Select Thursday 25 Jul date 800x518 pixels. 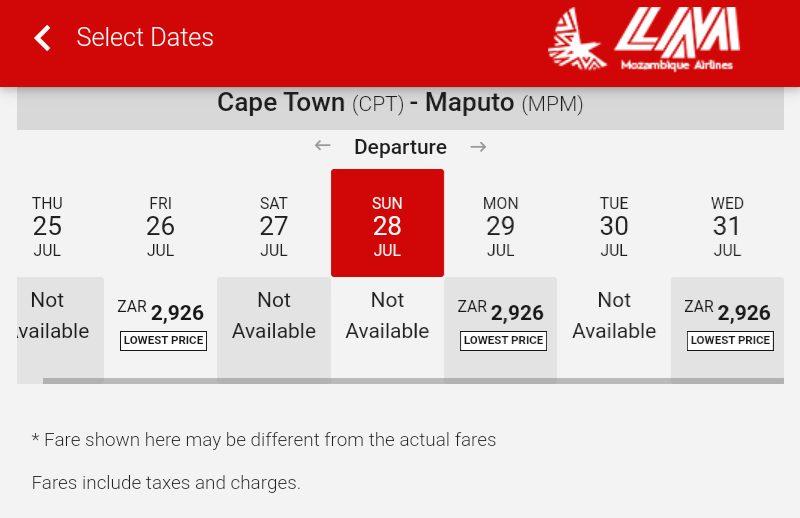(x=47, y=226)
